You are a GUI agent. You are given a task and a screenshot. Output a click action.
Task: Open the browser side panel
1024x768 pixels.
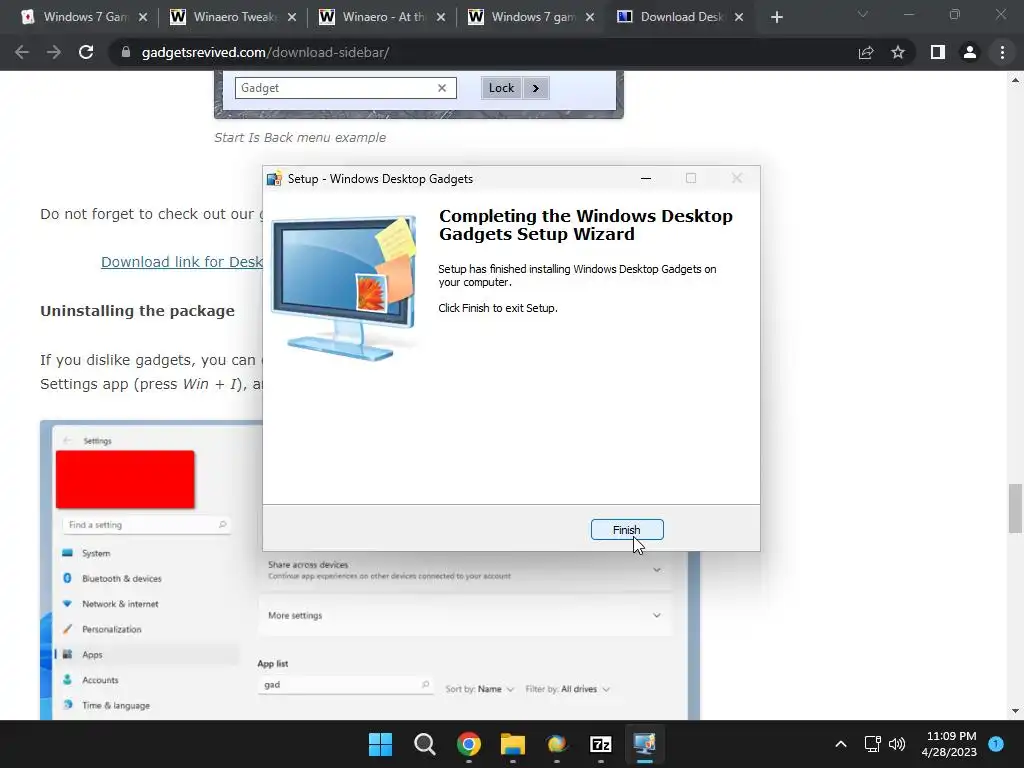938,52
